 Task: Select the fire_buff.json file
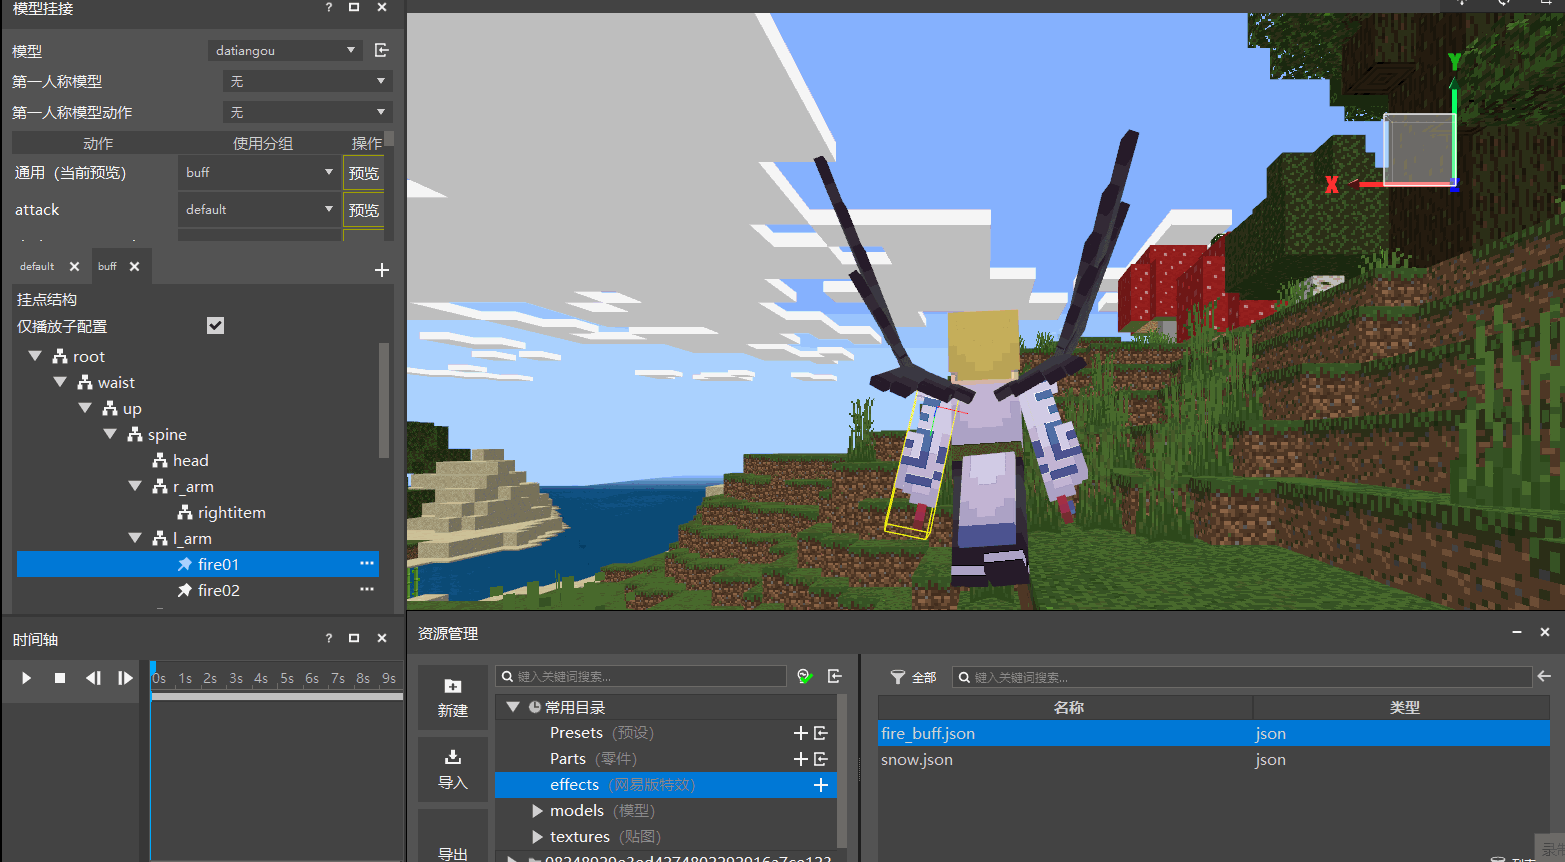(1214, 733)
